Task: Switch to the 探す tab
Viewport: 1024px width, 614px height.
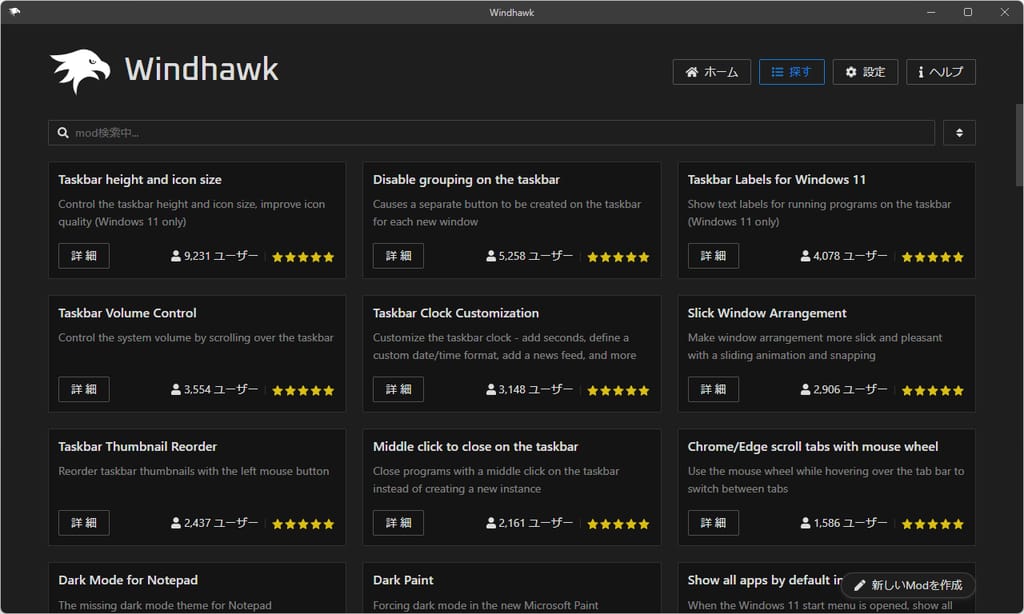Action: tap(791, 72)
